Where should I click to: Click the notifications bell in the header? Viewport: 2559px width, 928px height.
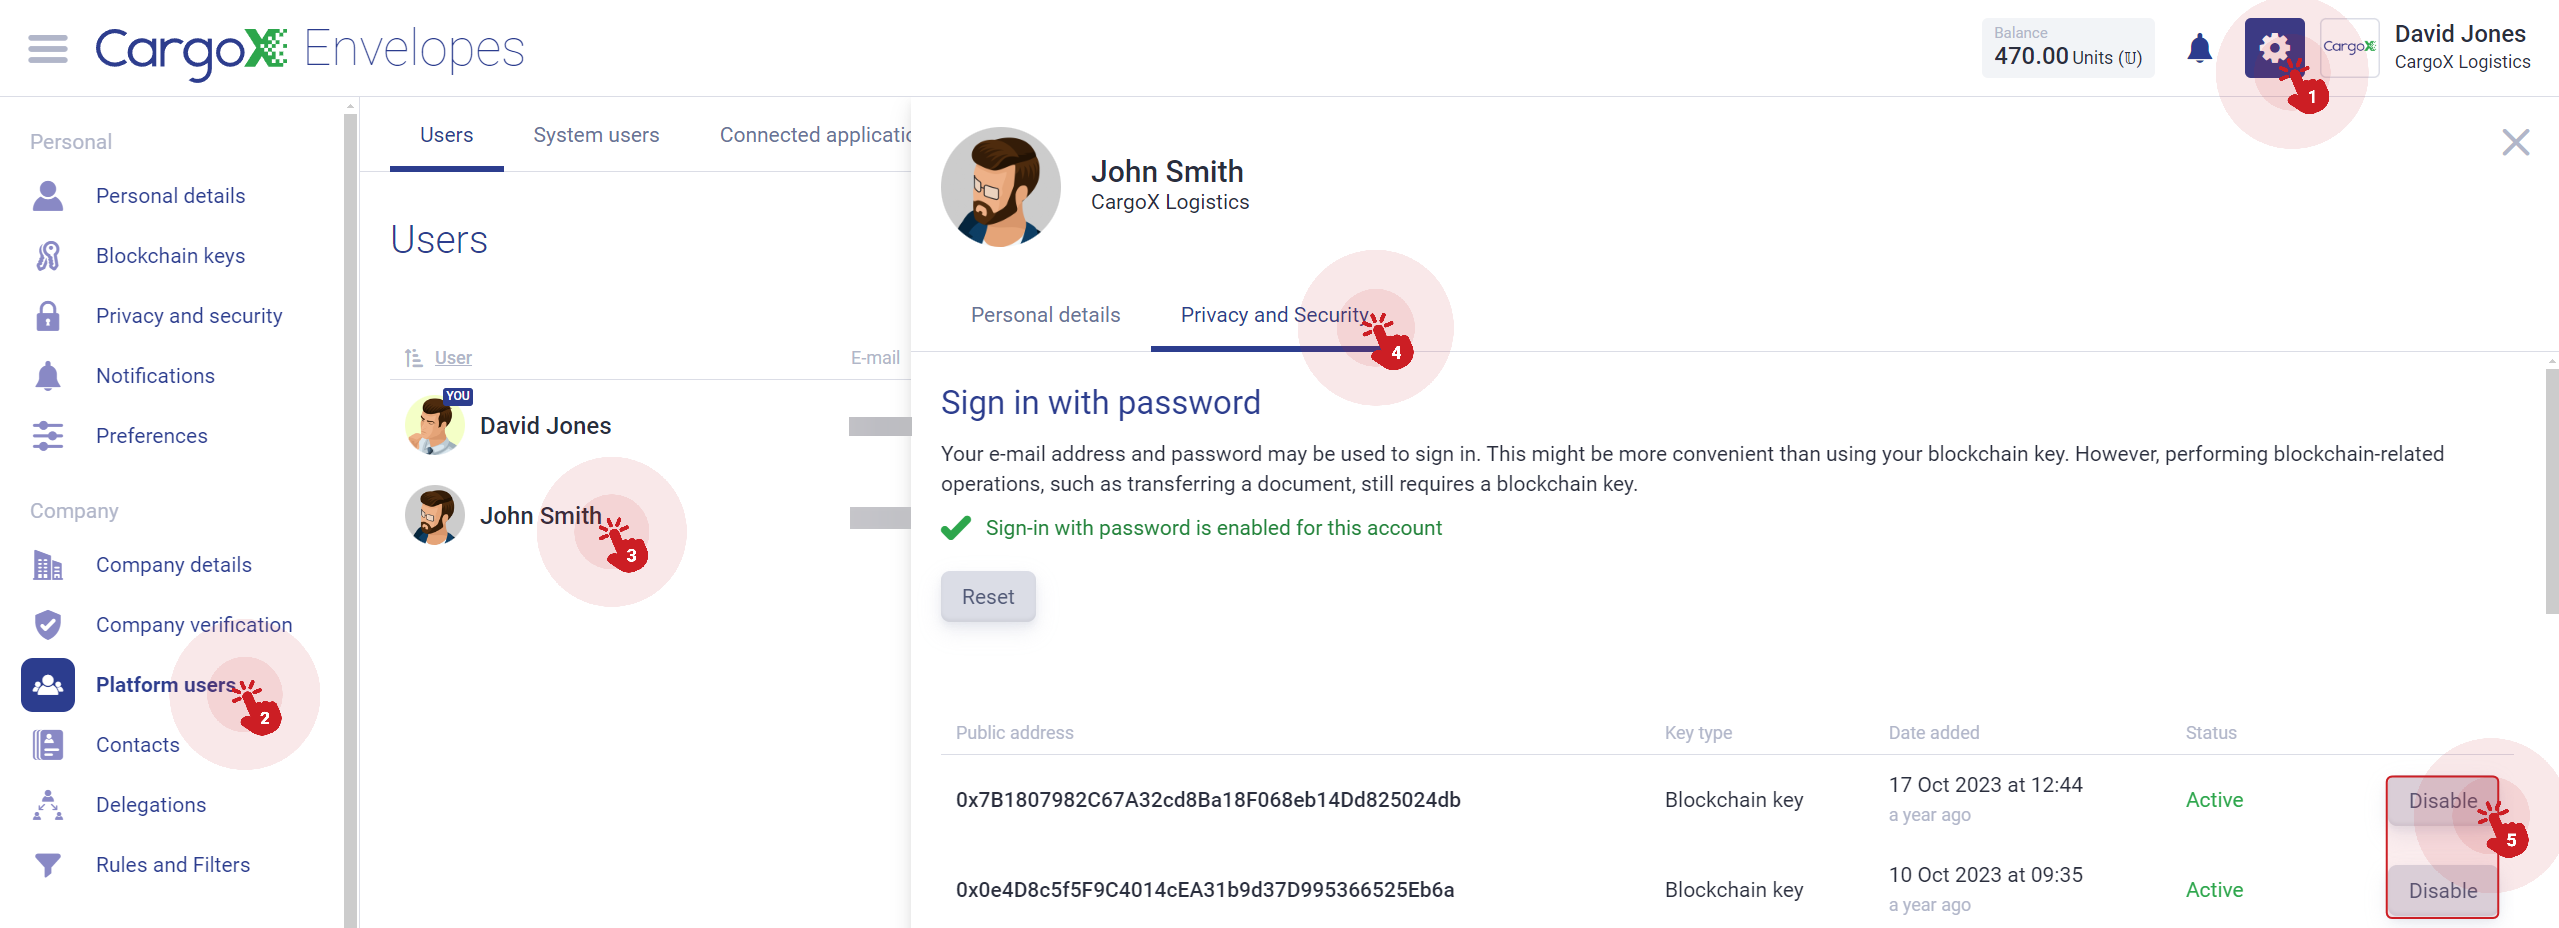[2199, 48]
